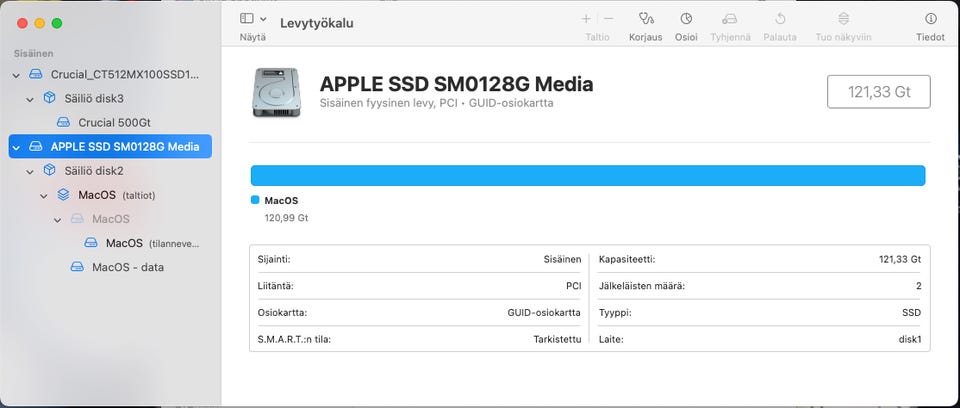Collapse the APPLE SSD SM0128G Media chevron

click(16, 148)
